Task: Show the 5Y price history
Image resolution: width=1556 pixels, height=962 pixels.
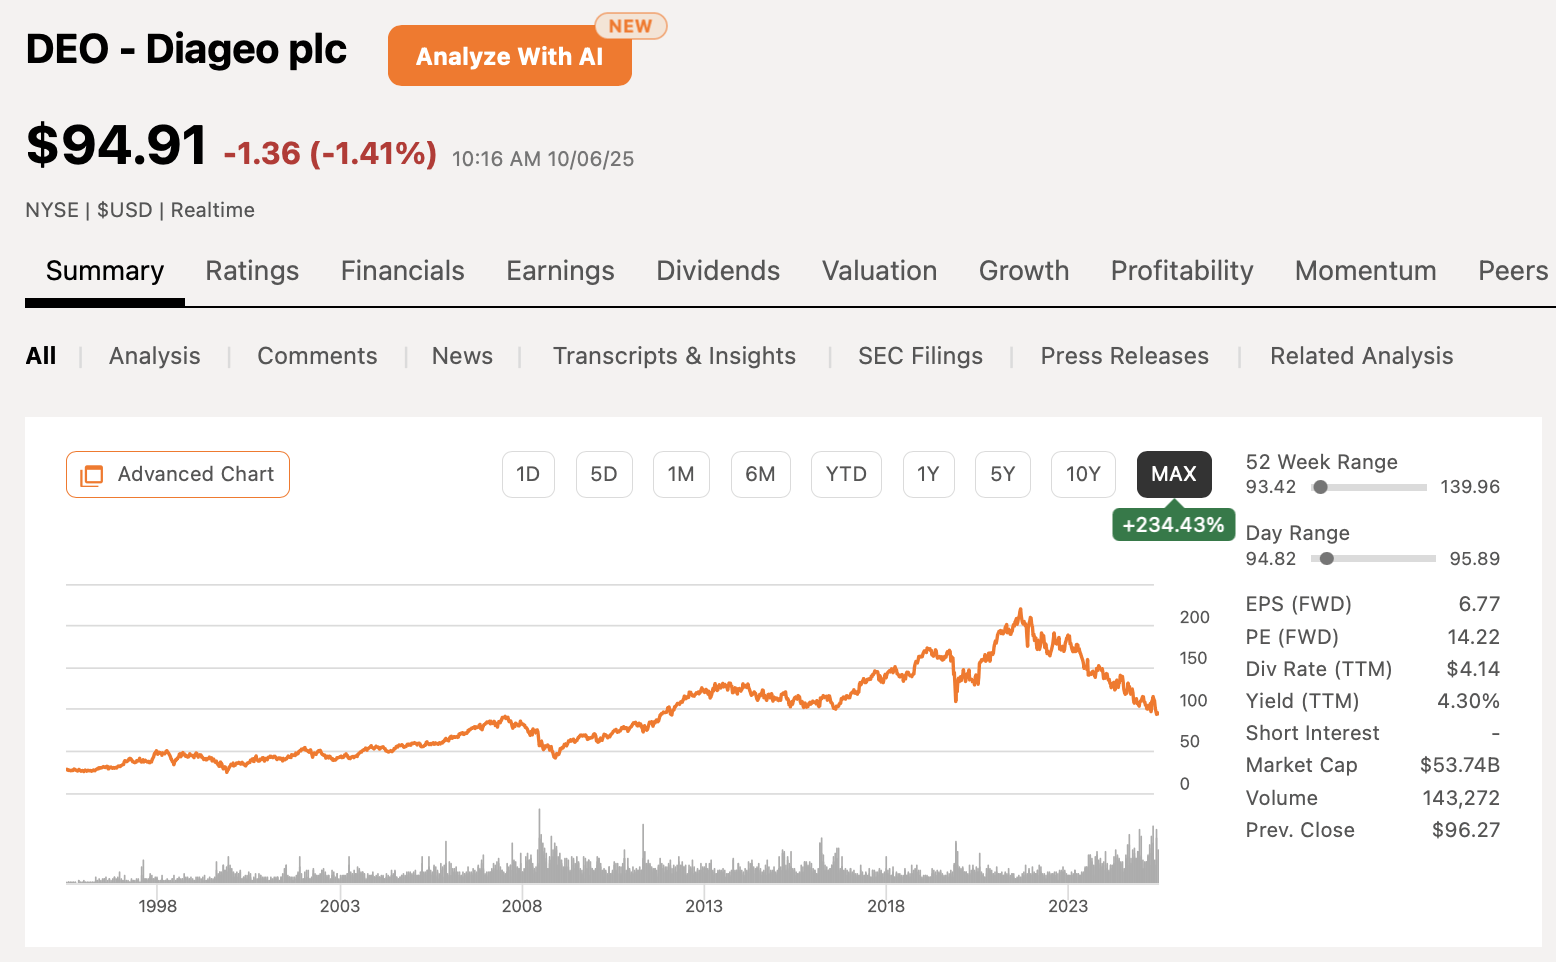Action: coord(1002,474)
